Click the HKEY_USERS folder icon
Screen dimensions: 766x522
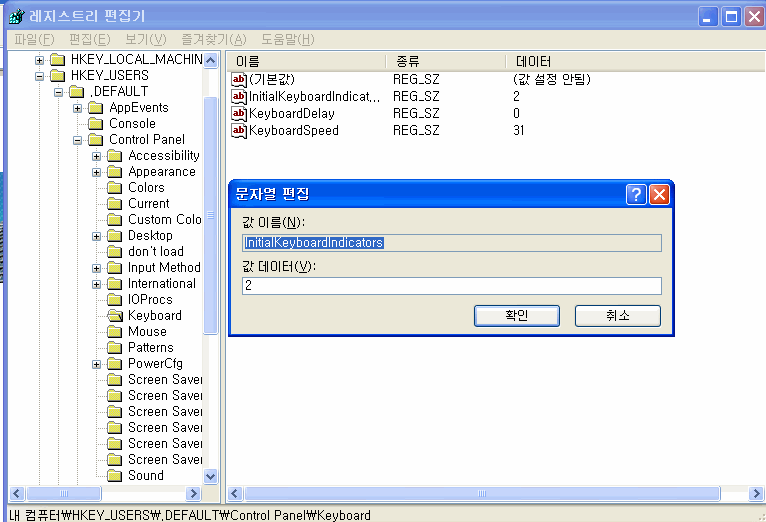click(x=58, y=76)
